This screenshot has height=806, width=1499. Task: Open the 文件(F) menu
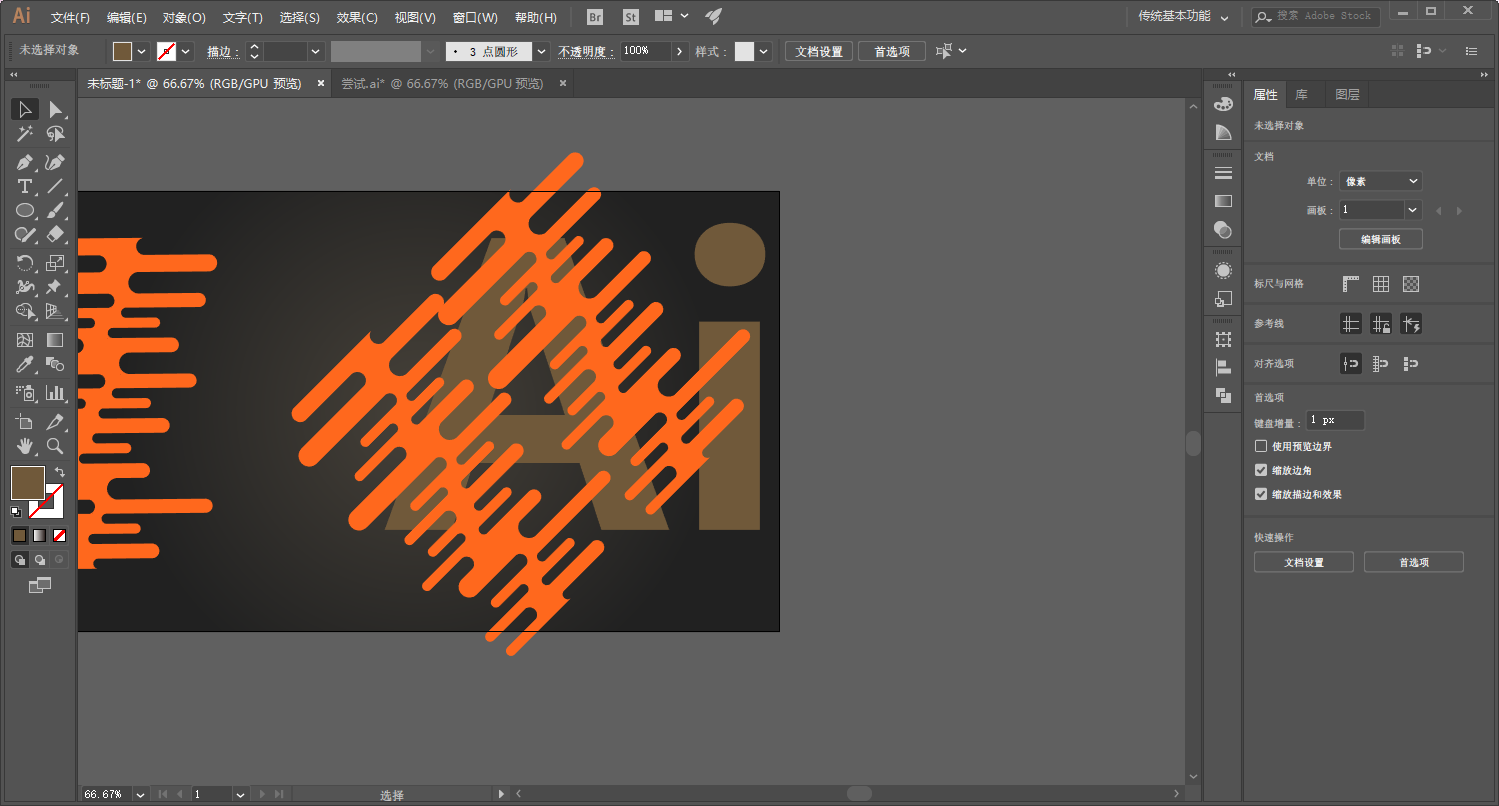point(70,17)
